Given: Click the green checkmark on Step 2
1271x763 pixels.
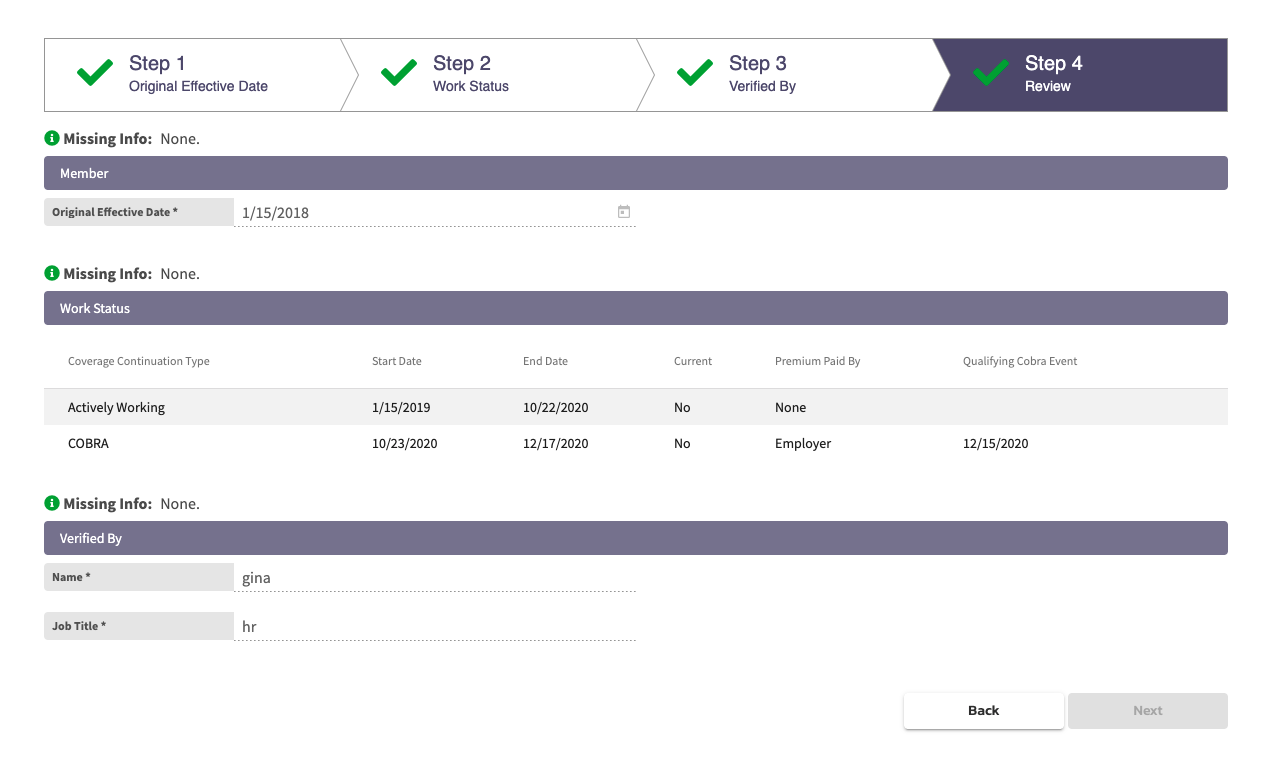Looking at the screenshot, I should tap(398, 72).
